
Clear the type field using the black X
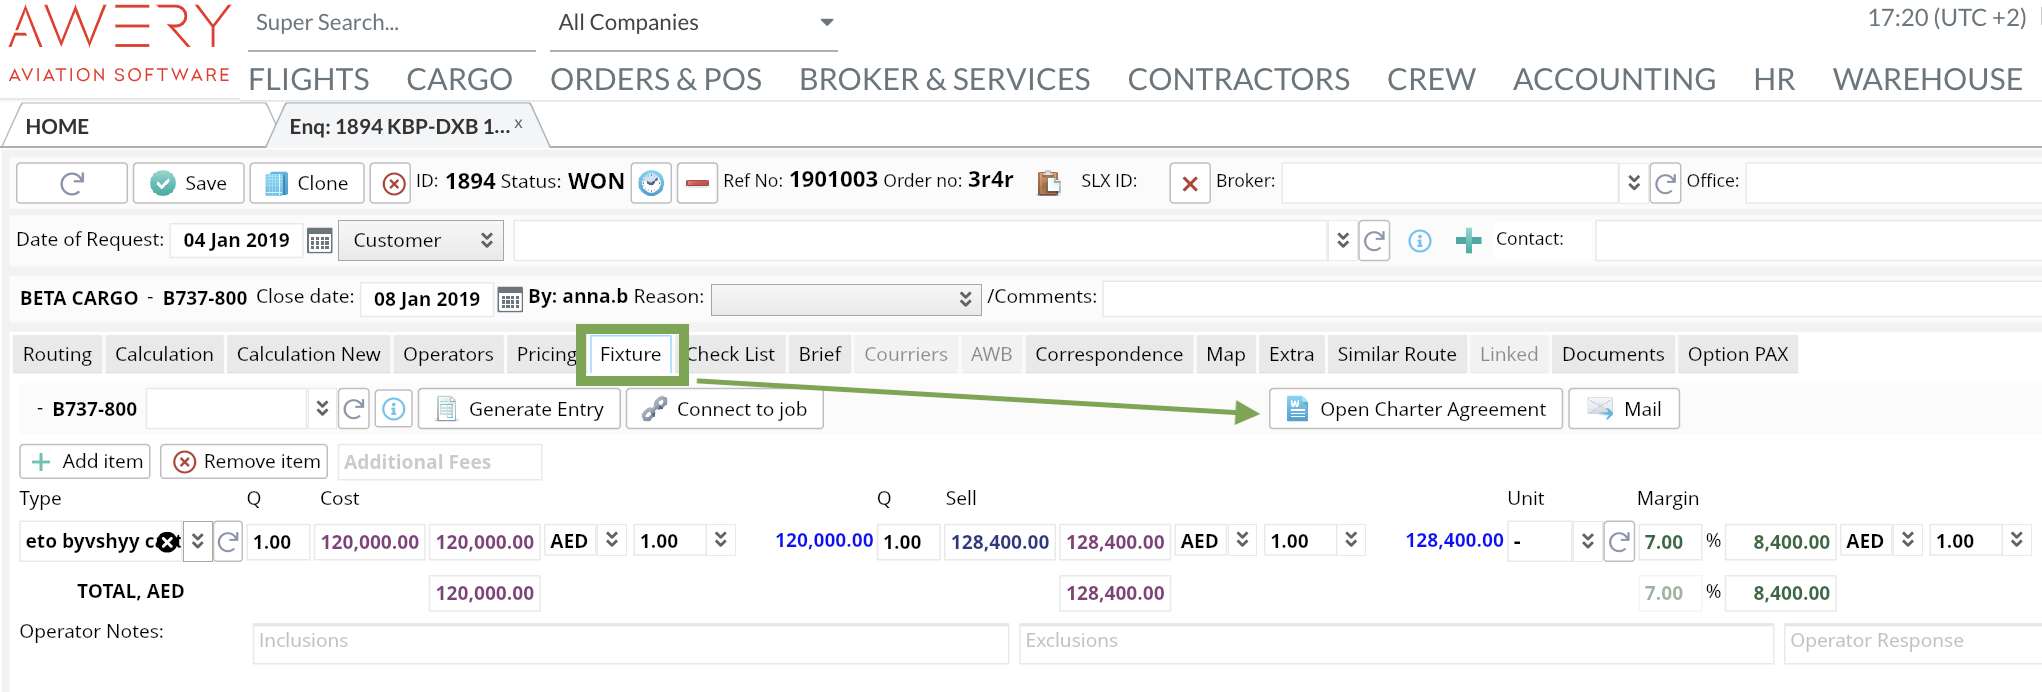[168, 542]
